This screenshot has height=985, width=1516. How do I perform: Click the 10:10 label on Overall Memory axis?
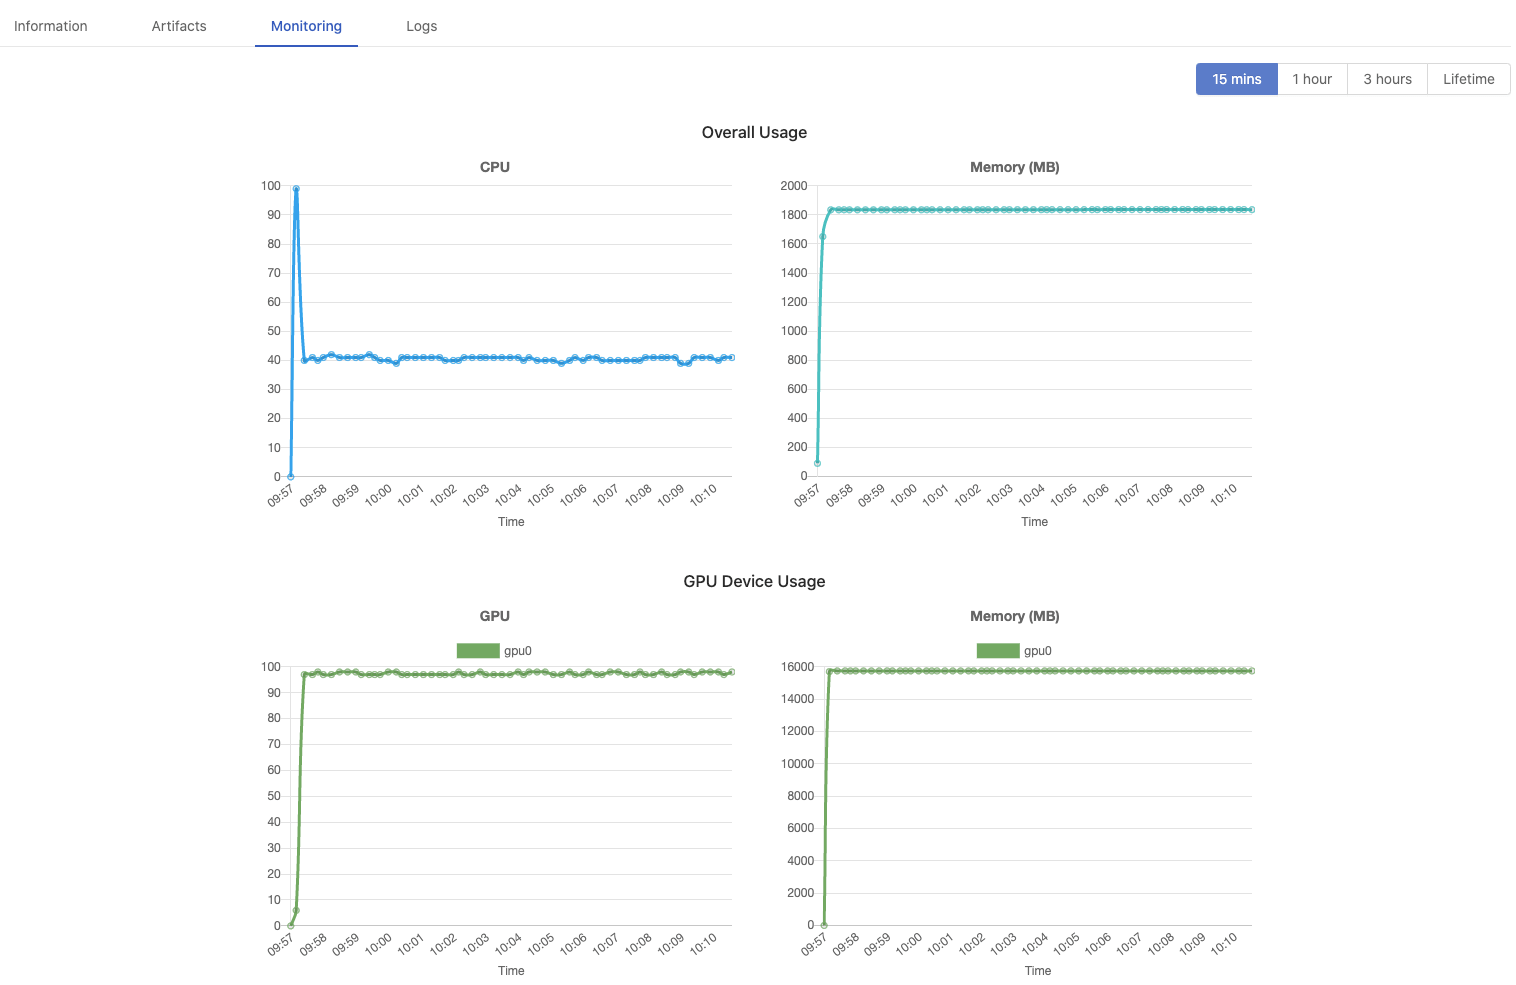coord(1224,496)
